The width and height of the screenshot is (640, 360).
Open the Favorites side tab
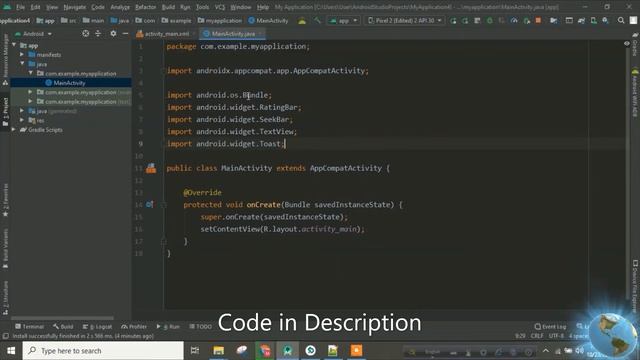point(5,200)
